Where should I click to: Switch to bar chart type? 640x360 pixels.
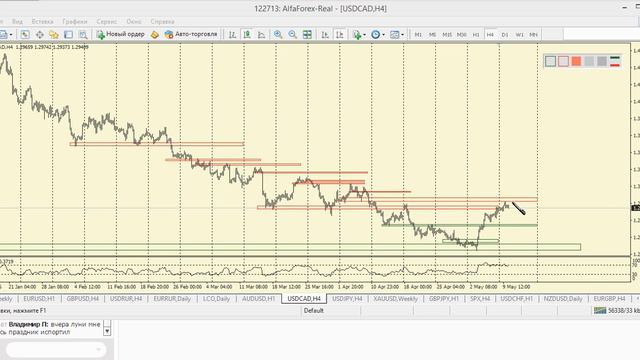point(232,35)
